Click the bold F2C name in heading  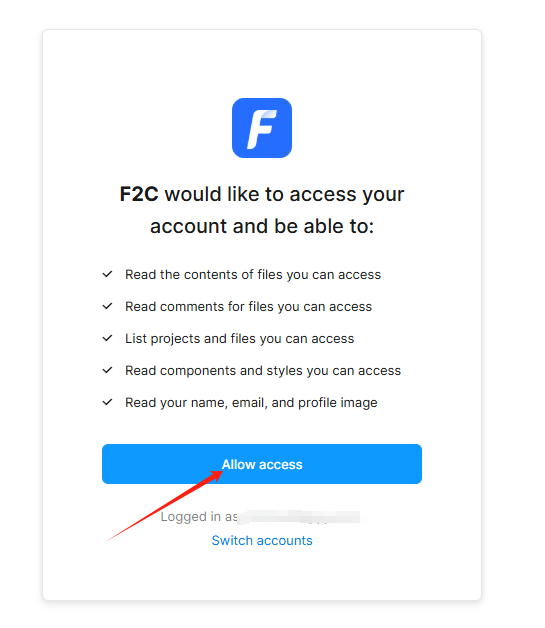point(139,194)
